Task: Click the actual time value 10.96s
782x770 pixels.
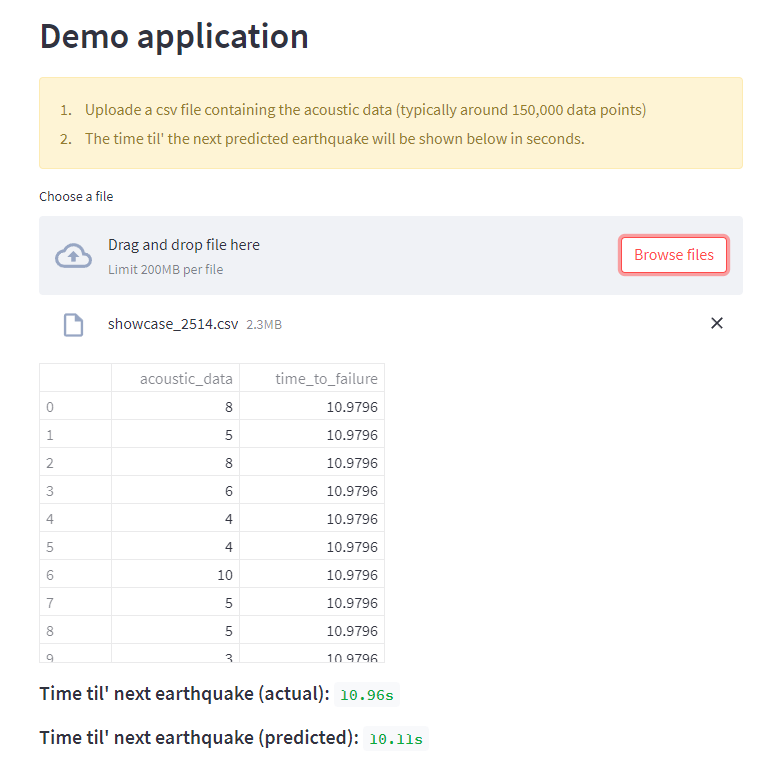Action: [x=368, y=695]
